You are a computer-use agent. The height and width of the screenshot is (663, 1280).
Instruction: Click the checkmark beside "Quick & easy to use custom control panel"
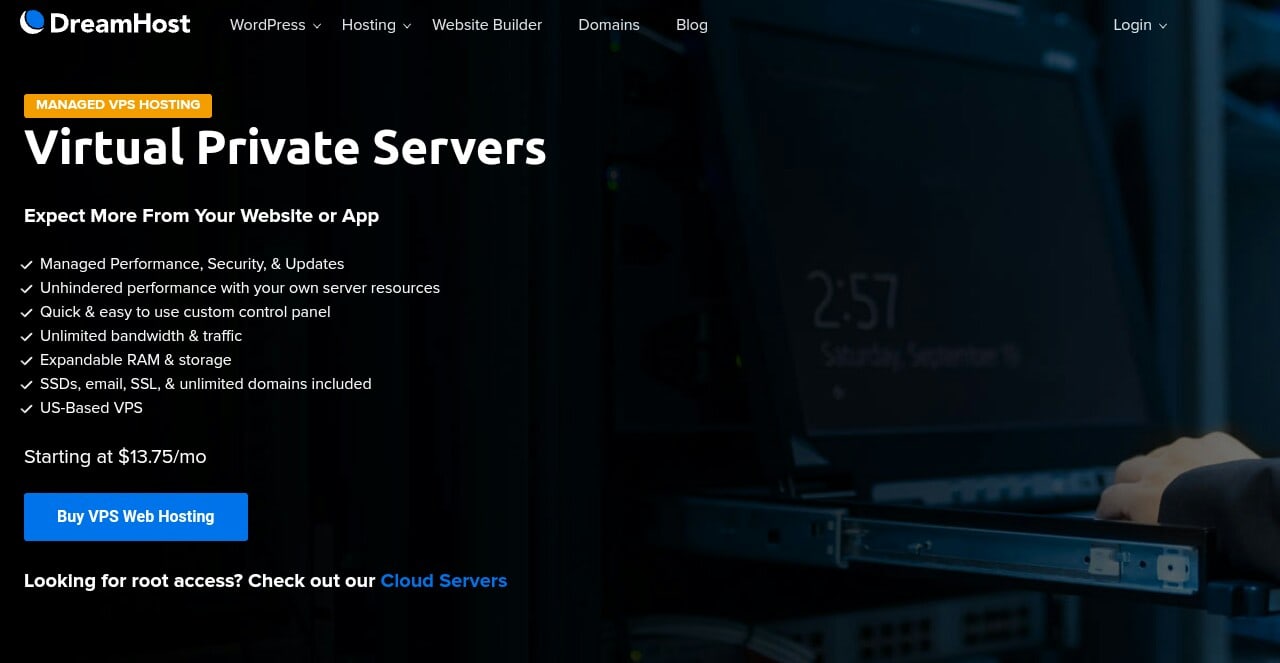coord(27,312)
